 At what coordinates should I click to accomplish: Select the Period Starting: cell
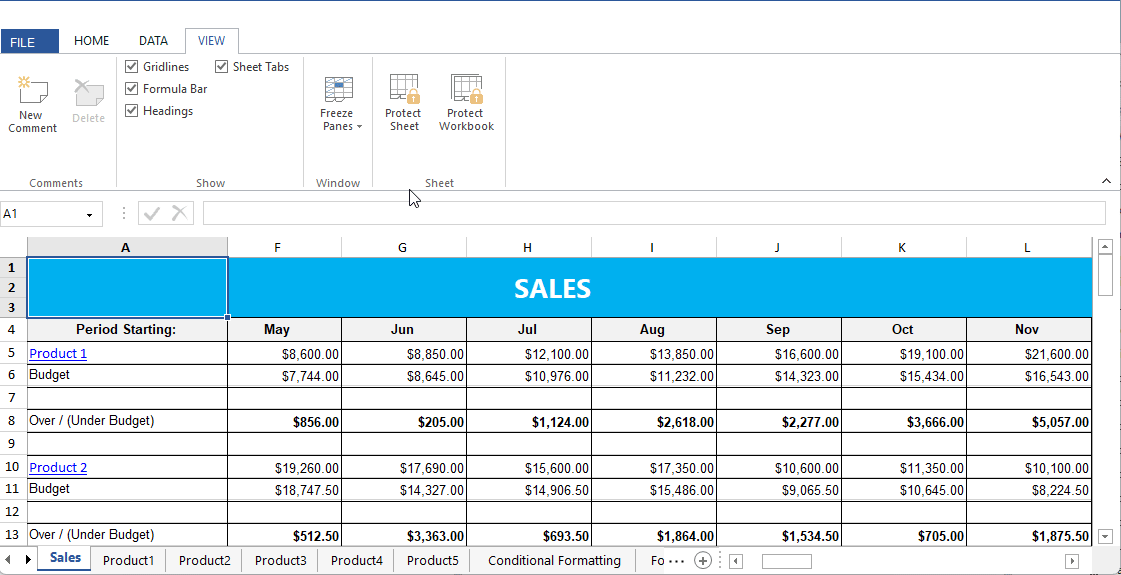click(x=127, y=330)
